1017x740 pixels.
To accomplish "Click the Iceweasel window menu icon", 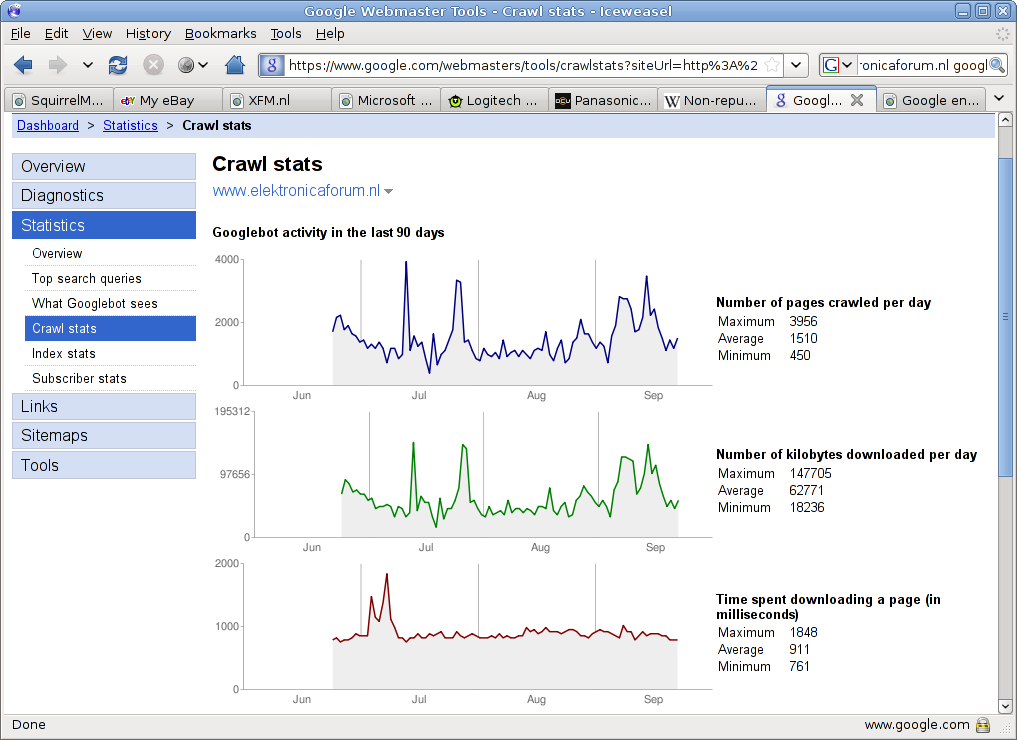I will pos(14,11).
